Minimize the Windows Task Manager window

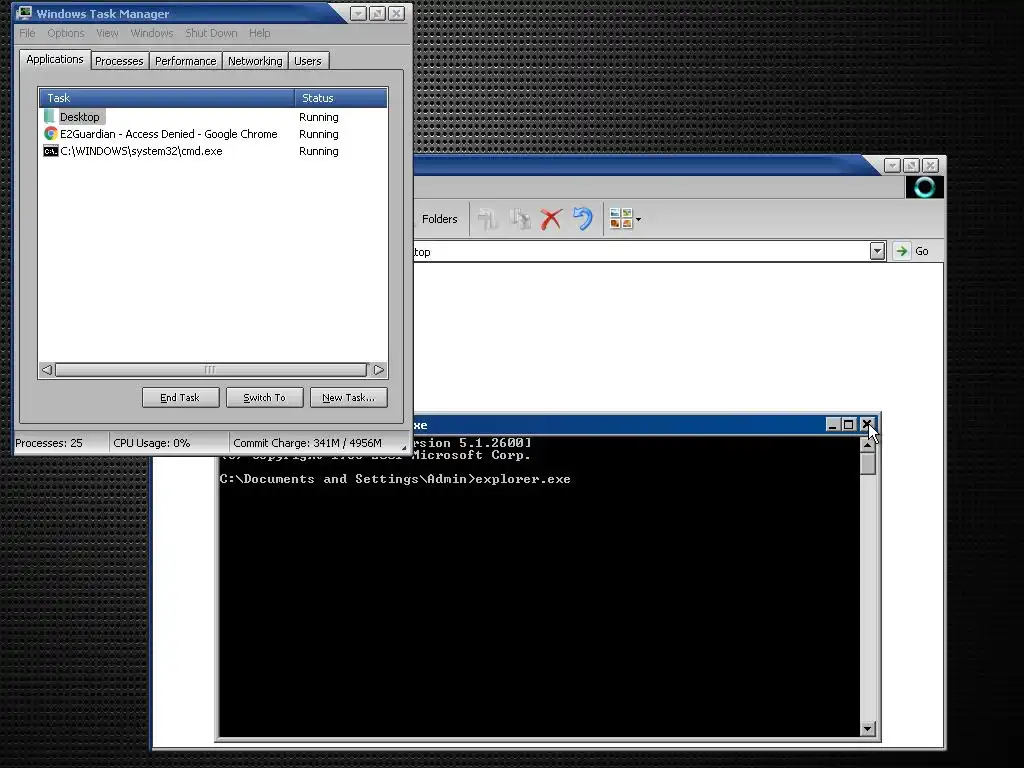358,13
